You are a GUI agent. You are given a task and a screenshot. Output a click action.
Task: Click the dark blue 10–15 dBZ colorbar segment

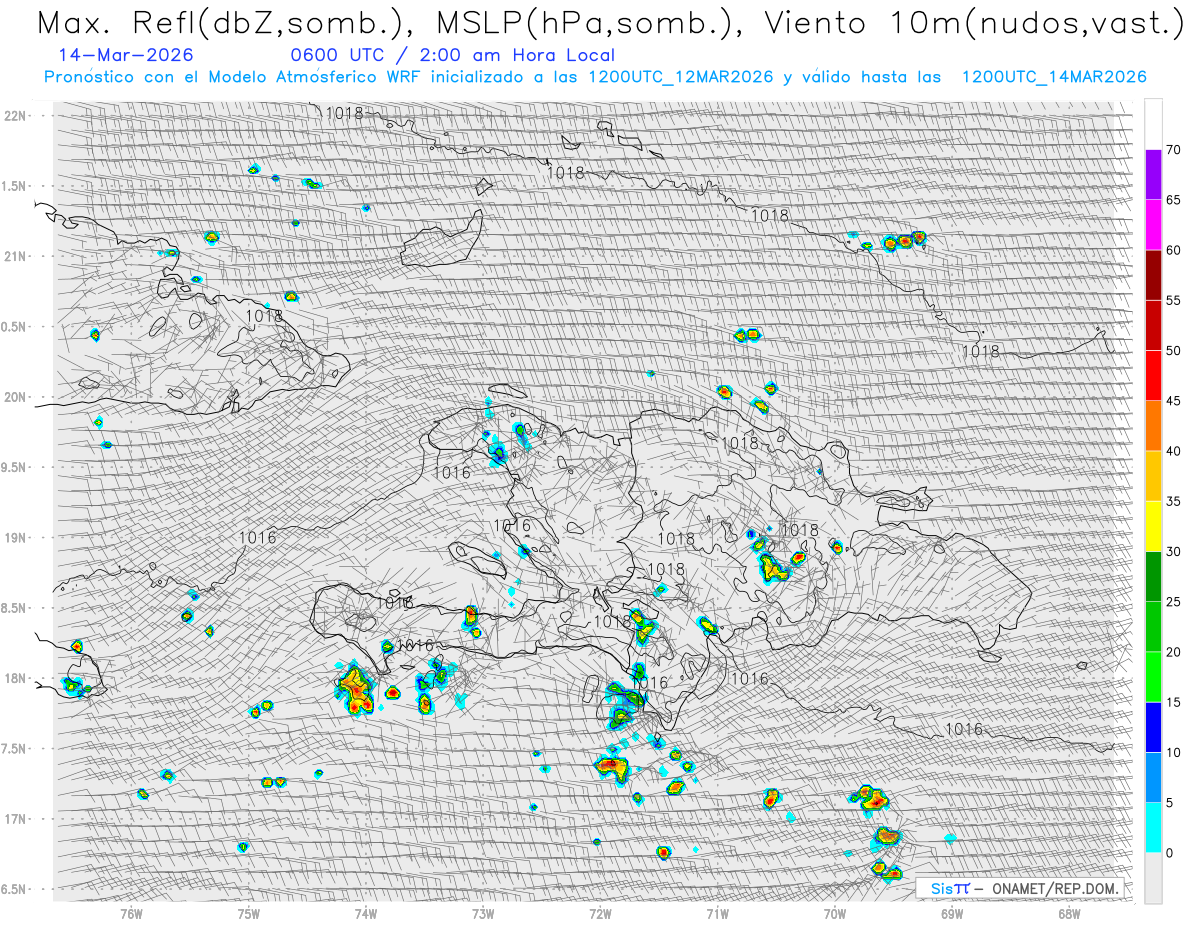click(1153, 727)
